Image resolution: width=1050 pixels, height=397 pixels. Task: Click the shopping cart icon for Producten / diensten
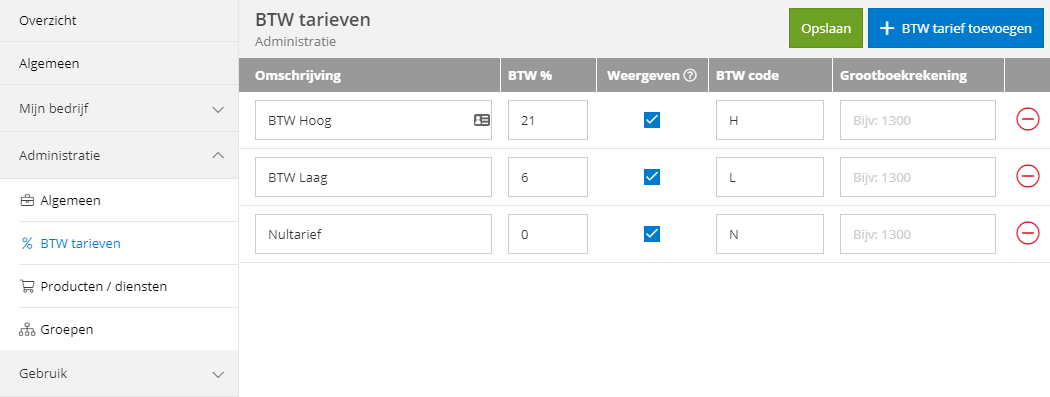(27, 287)
